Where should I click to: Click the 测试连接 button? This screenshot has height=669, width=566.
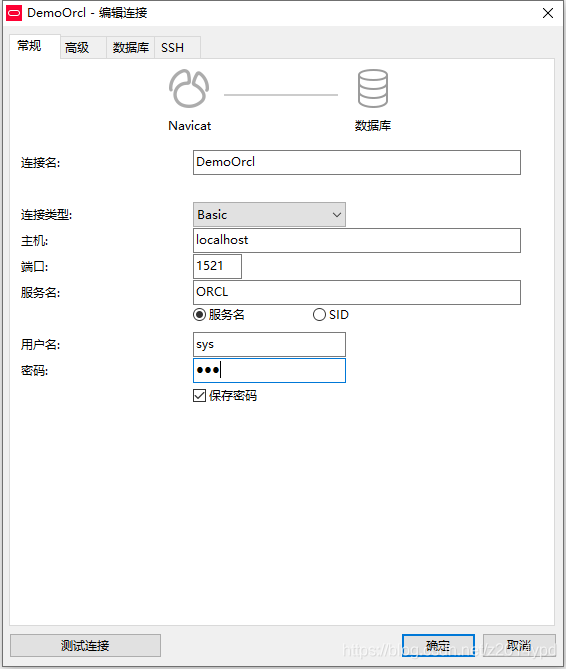coord(85,646)
